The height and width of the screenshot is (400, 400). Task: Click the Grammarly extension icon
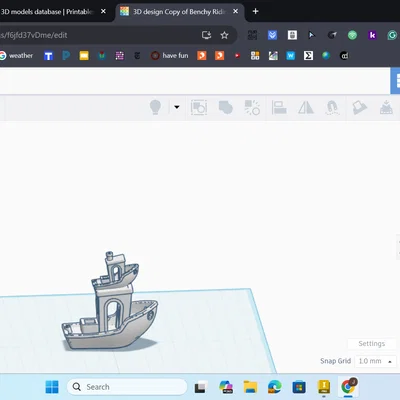click(392, 35)
